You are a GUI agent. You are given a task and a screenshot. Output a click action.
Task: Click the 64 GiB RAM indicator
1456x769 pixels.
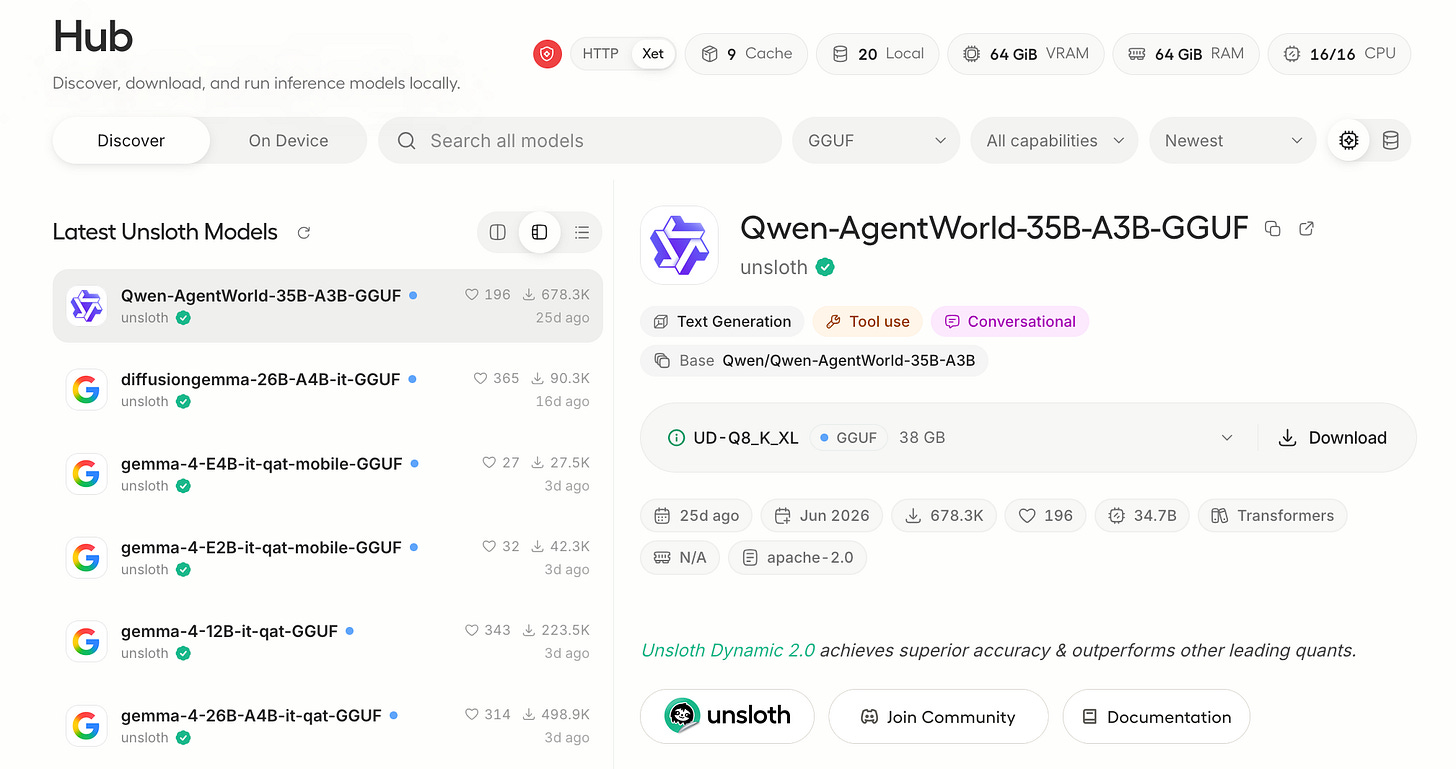[x=1185, y=54]
